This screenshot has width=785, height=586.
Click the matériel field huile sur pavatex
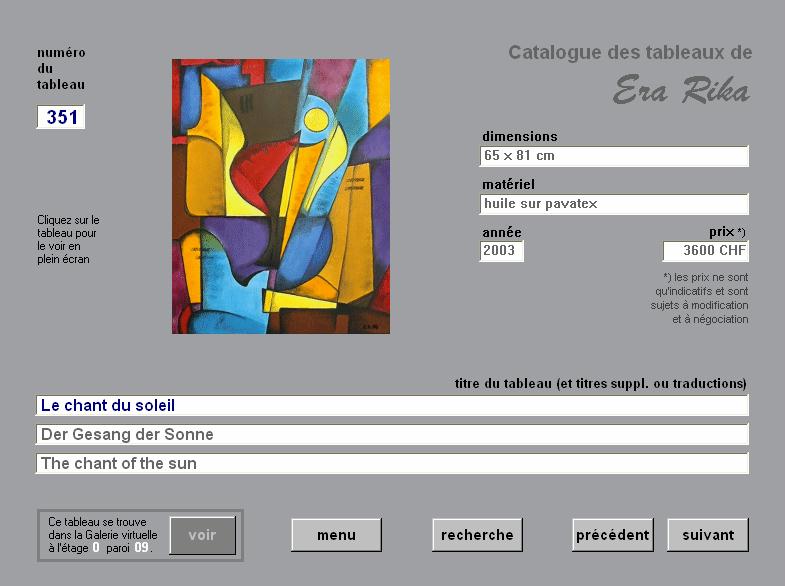(614, 204)
